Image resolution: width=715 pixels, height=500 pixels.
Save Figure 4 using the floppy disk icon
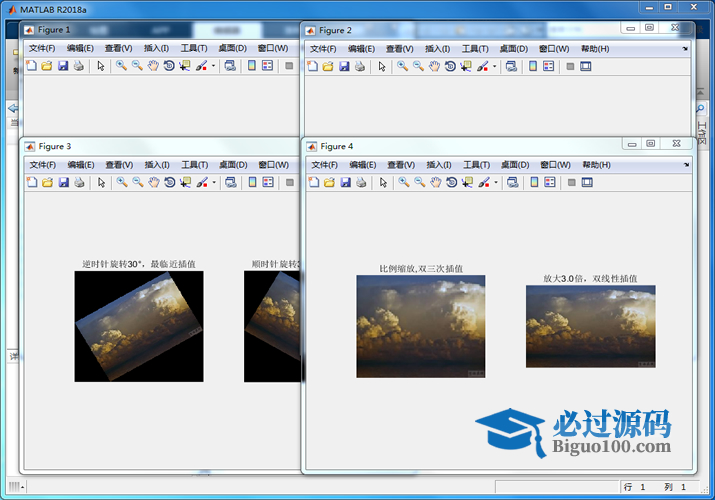[344, 182]
